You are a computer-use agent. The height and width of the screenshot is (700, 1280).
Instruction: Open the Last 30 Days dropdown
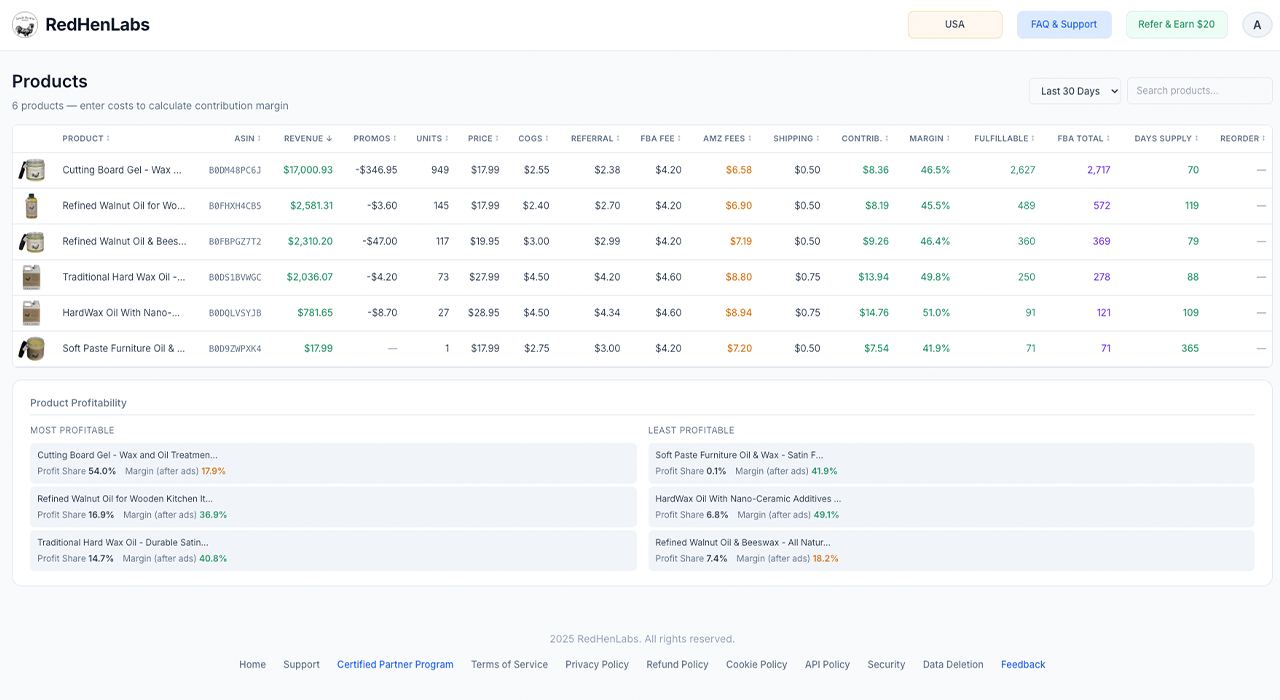tap(1075, 91)
